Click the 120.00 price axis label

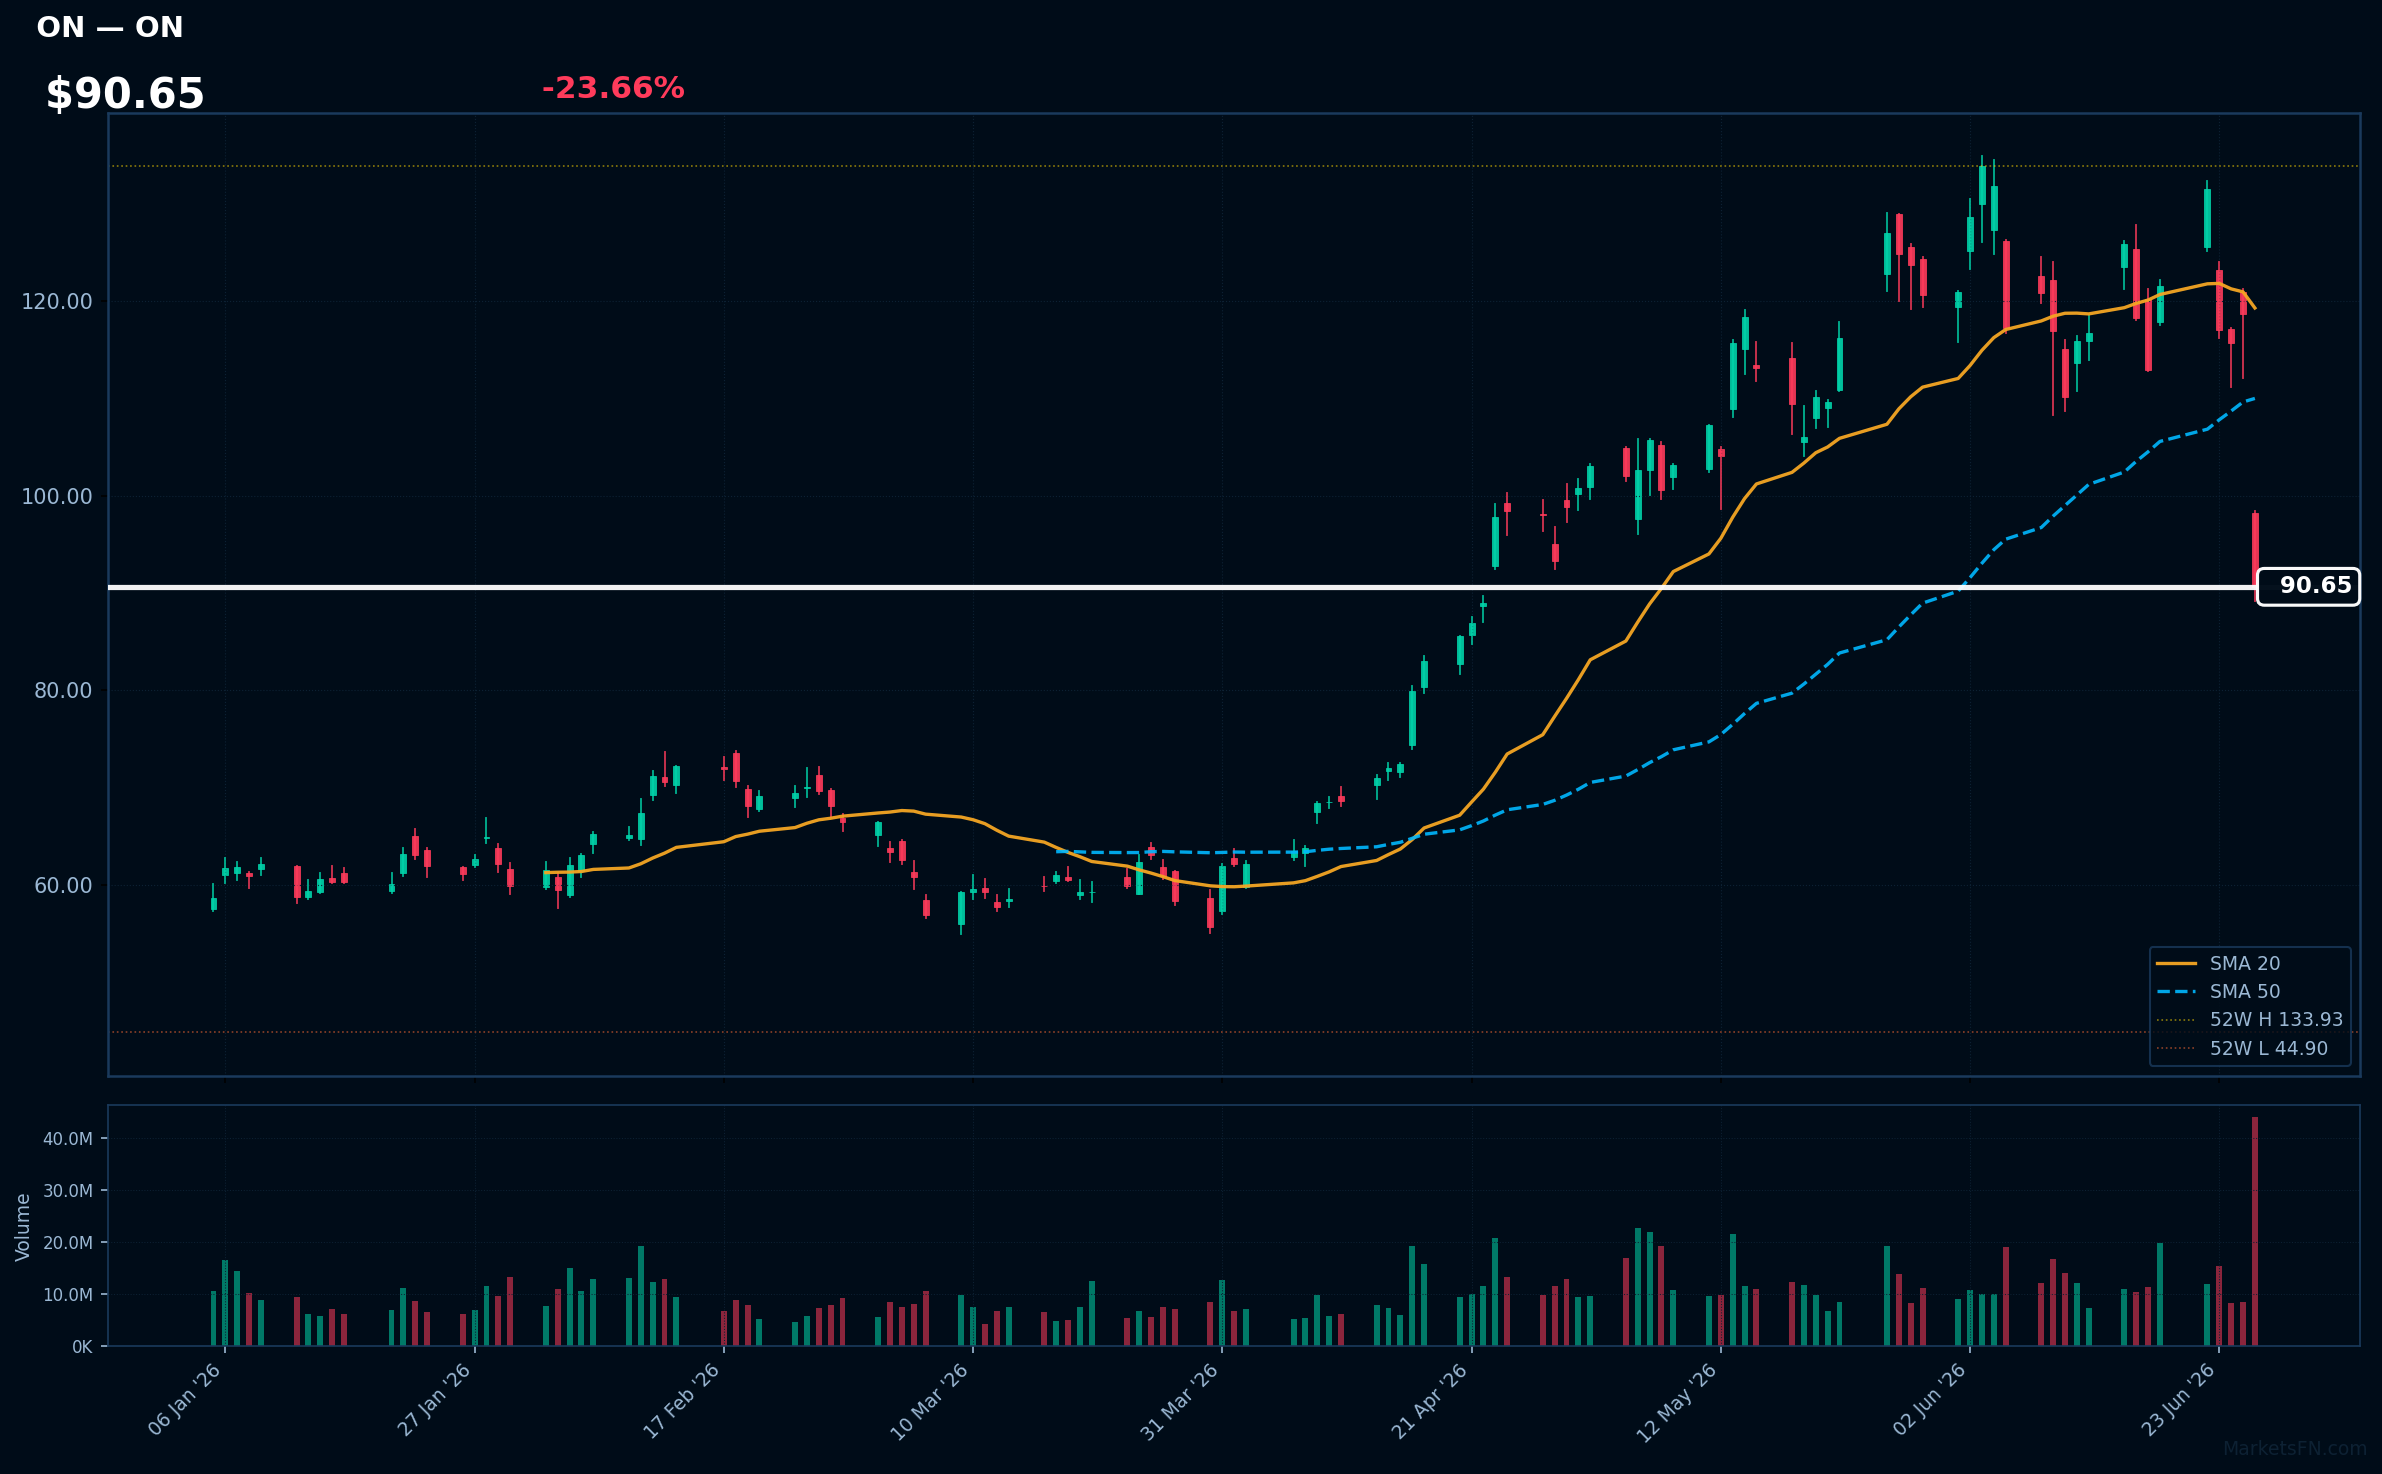[57, 302]
